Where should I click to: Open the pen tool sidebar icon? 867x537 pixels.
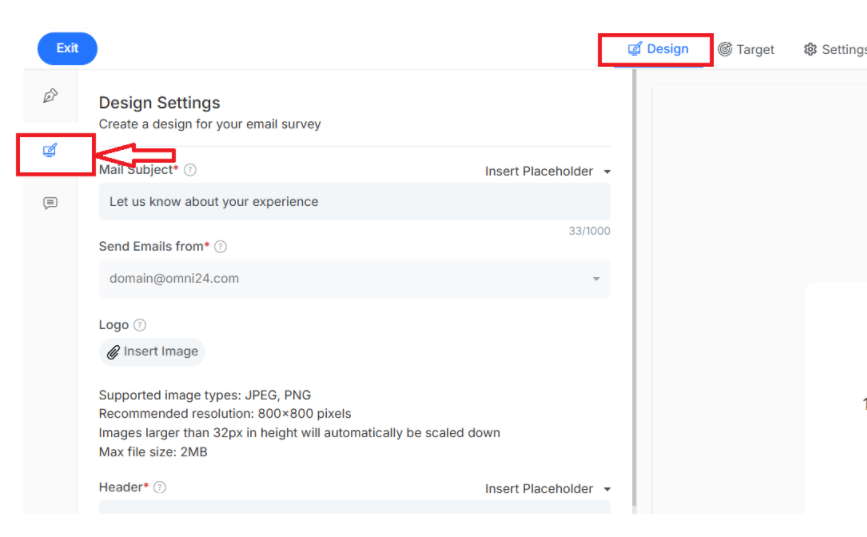50,96
